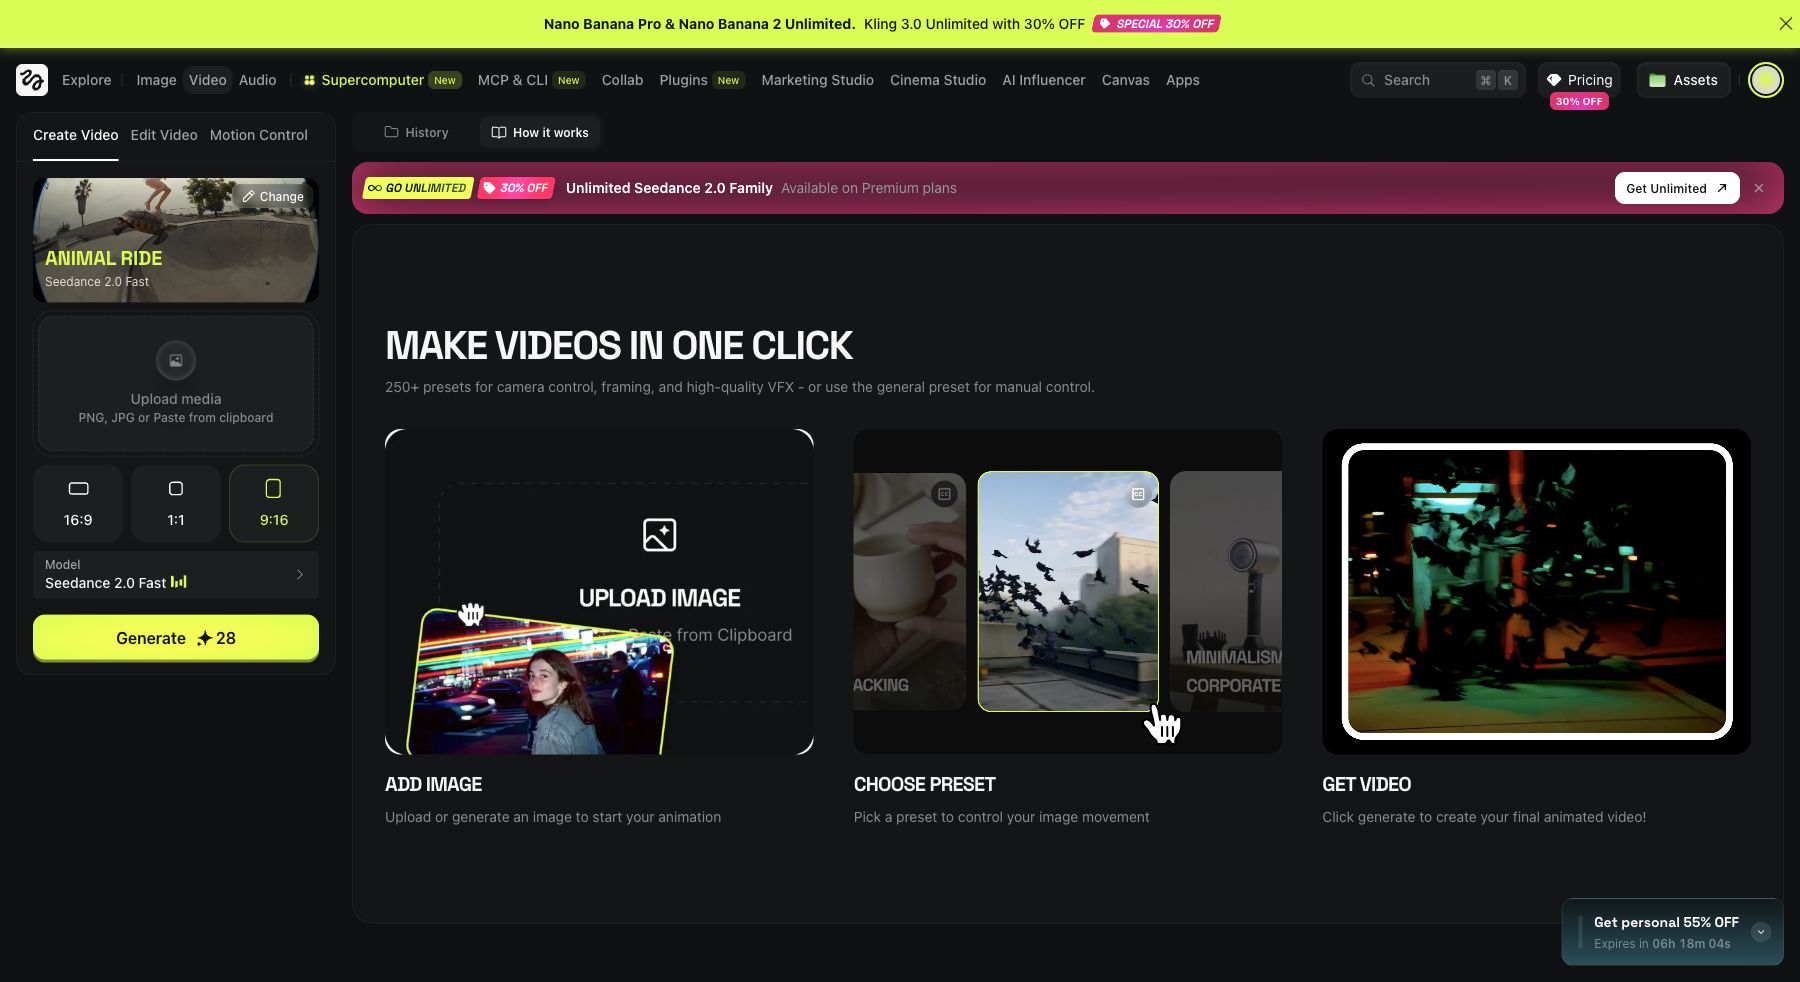
Task: Click the Model row chevron arrow
Action: pyautogui.click(x=299, y=574)
